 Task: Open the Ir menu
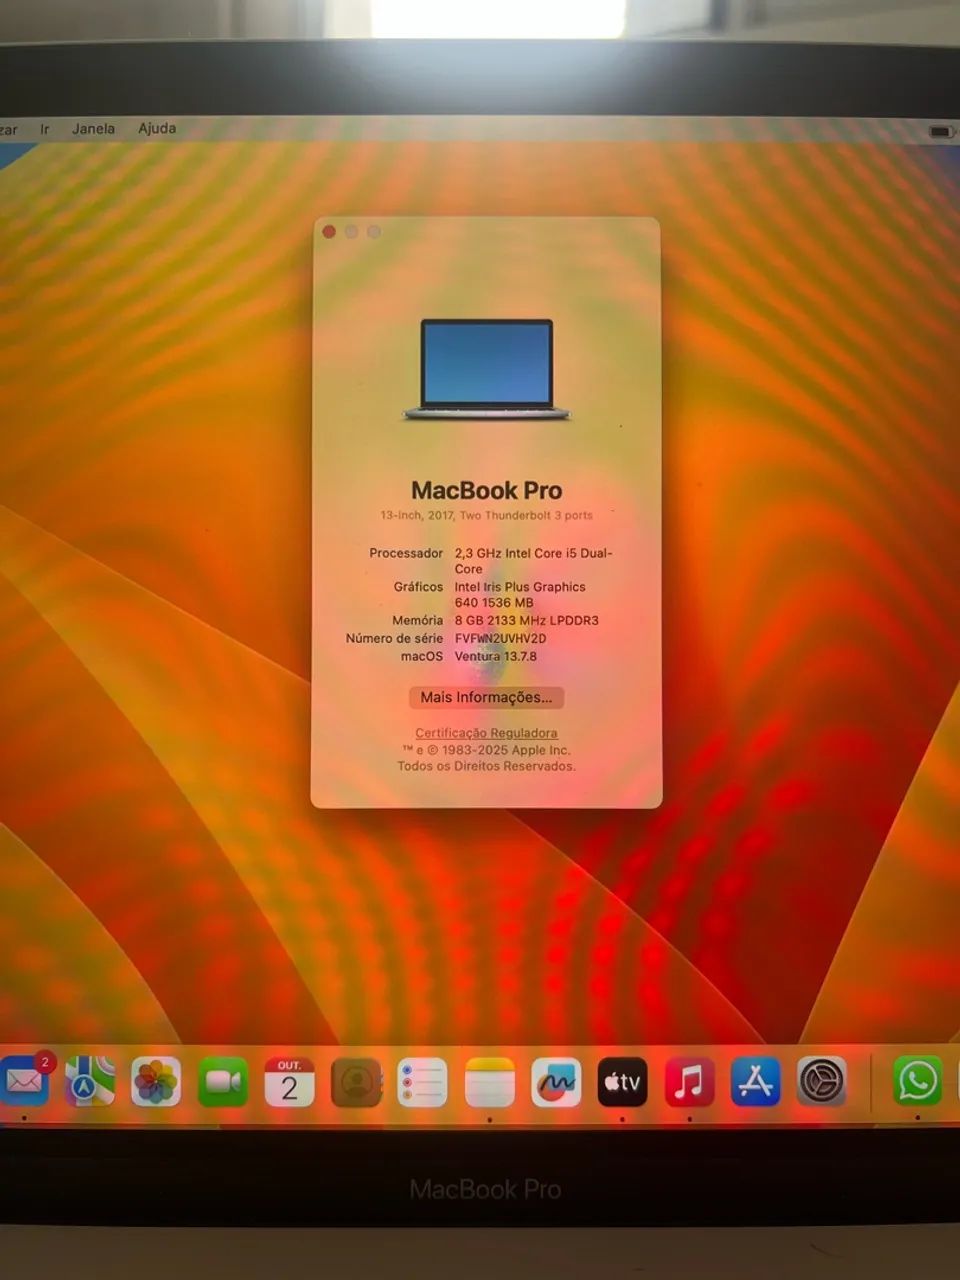tap(44, 129)
